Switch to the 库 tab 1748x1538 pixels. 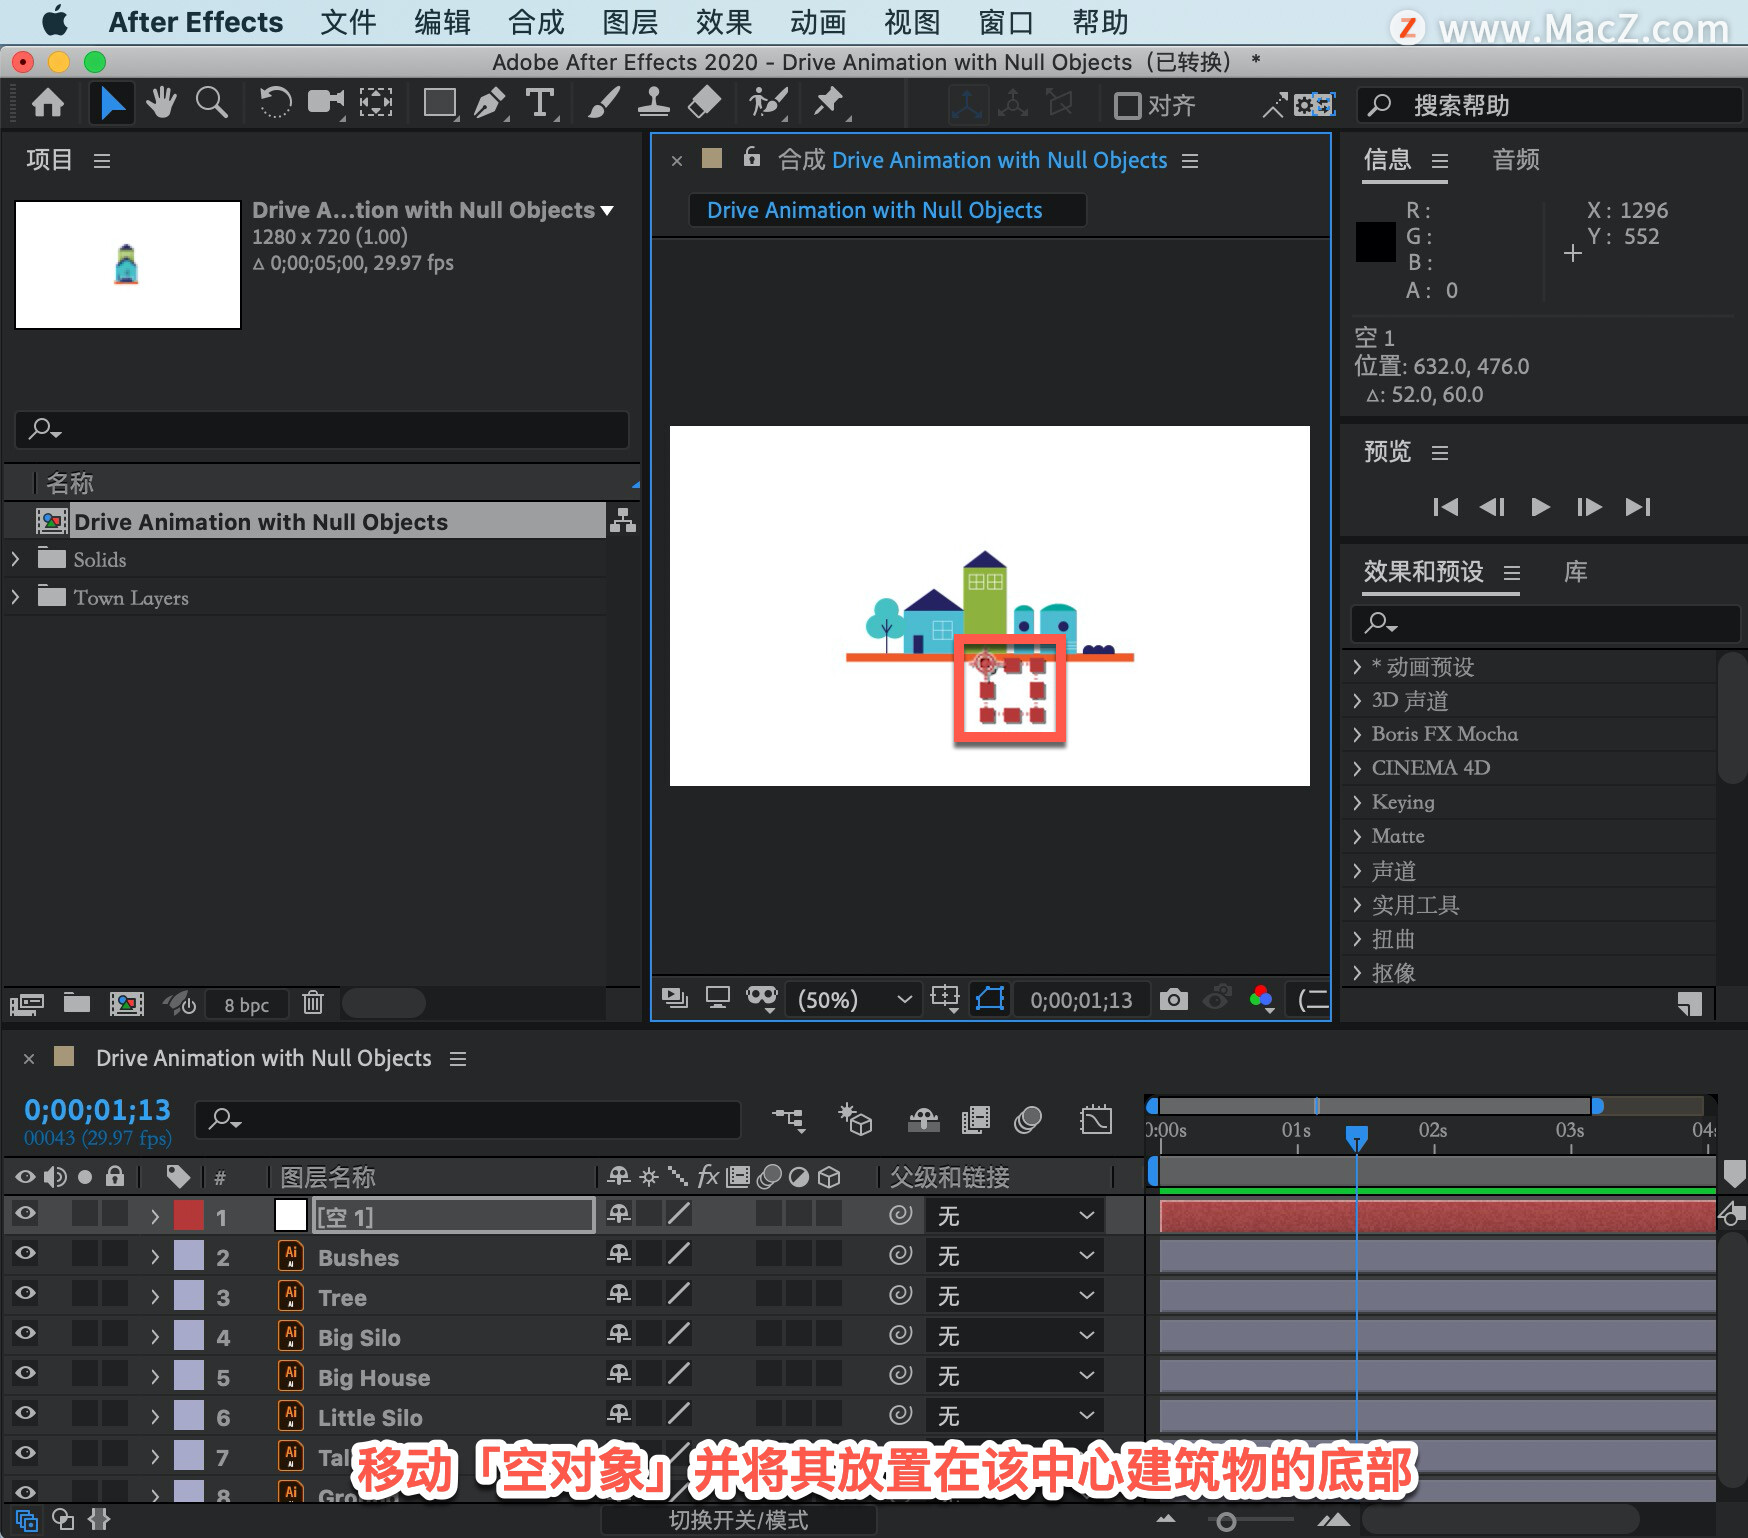tap(1575, 572)
